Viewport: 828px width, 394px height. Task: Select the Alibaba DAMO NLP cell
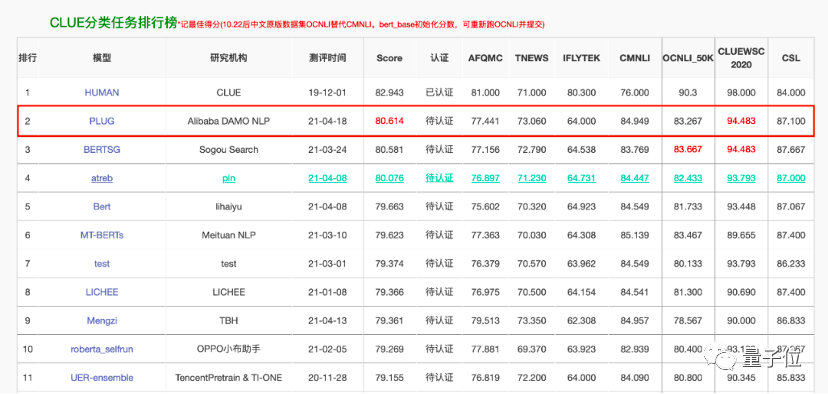tap(229, 121)
